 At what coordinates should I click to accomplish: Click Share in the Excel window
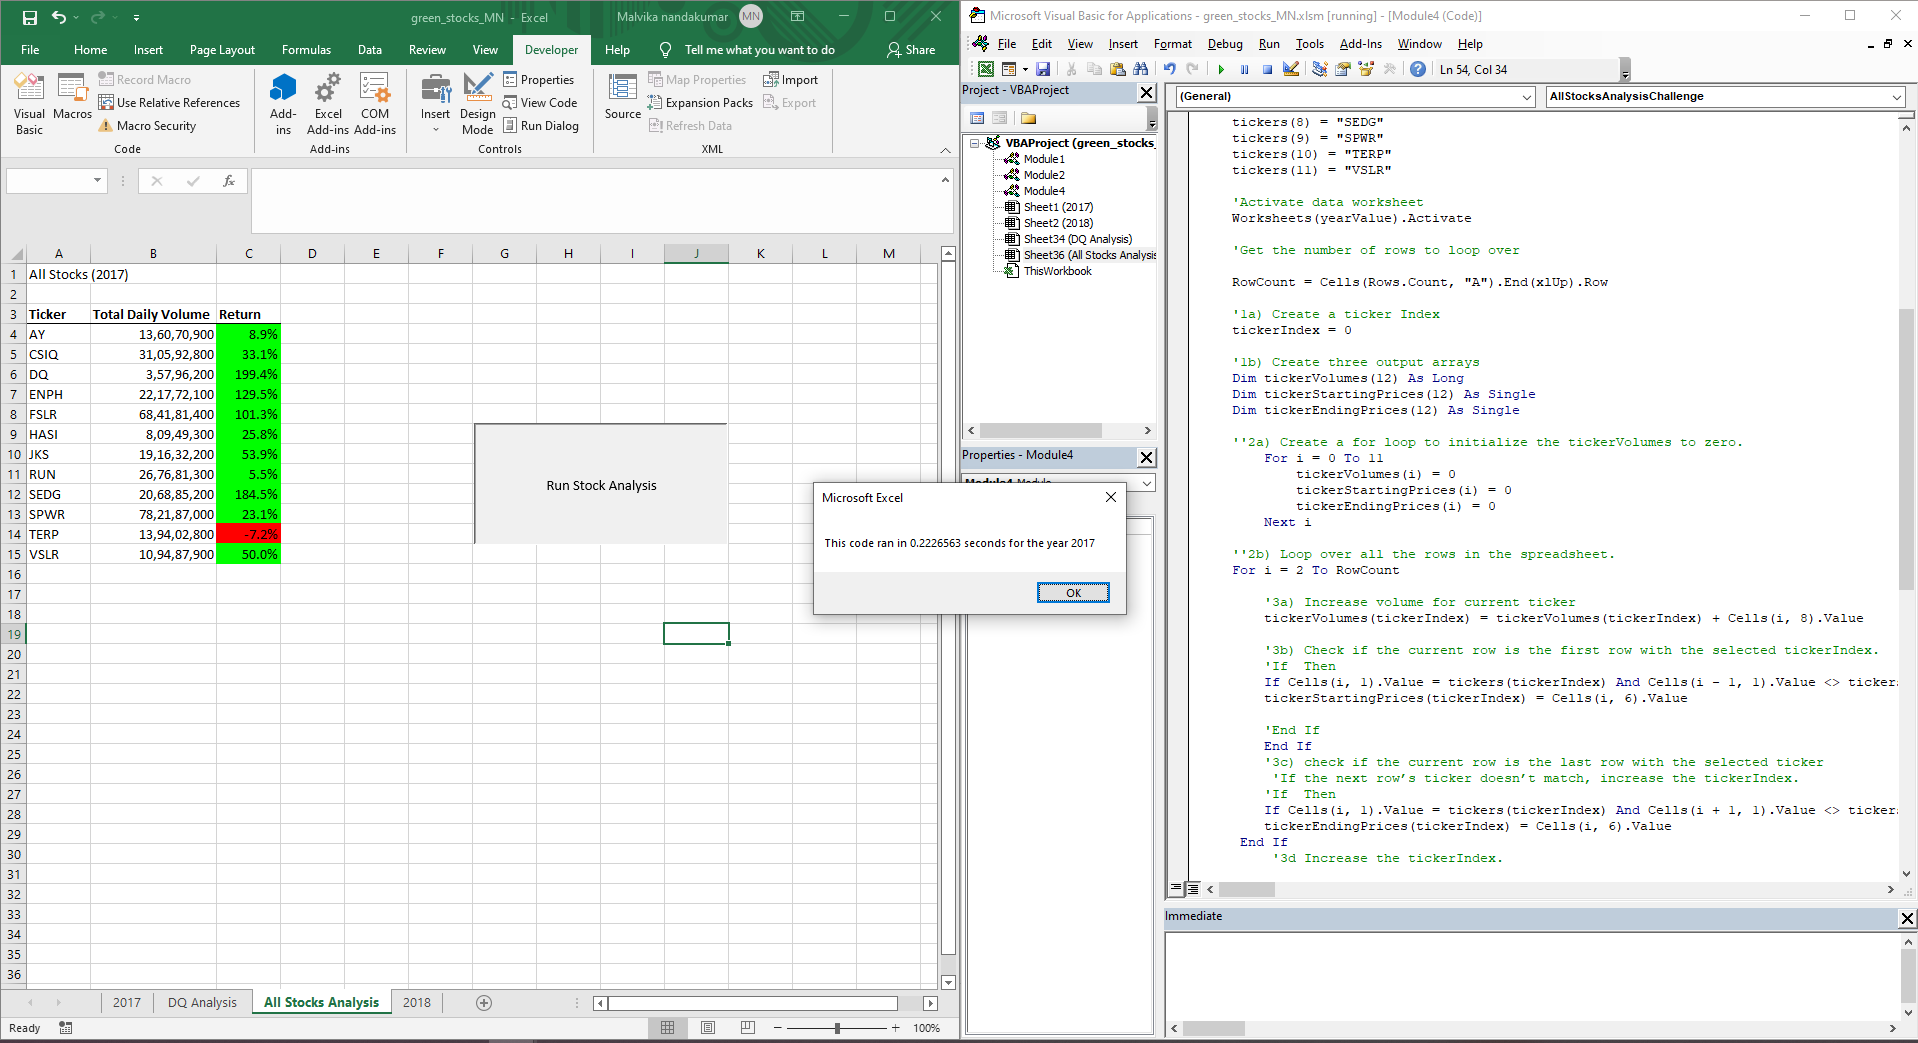[911, 50]
